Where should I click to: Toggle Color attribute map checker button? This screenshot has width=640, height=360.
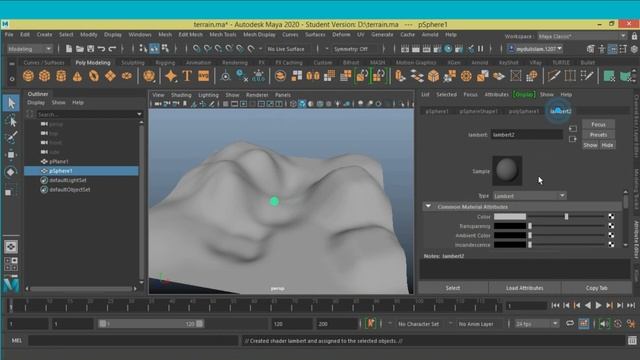point(611,216)
